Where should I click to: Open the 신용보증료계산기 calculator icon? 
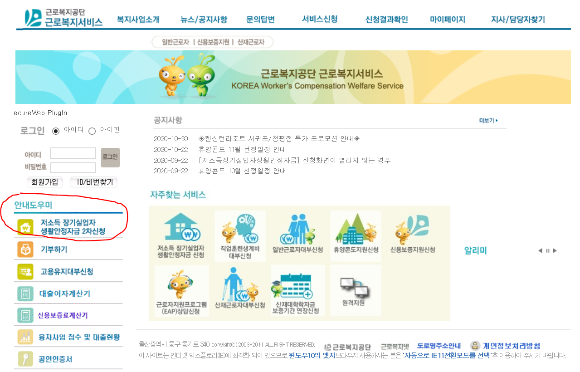click(x=25, y=315)
